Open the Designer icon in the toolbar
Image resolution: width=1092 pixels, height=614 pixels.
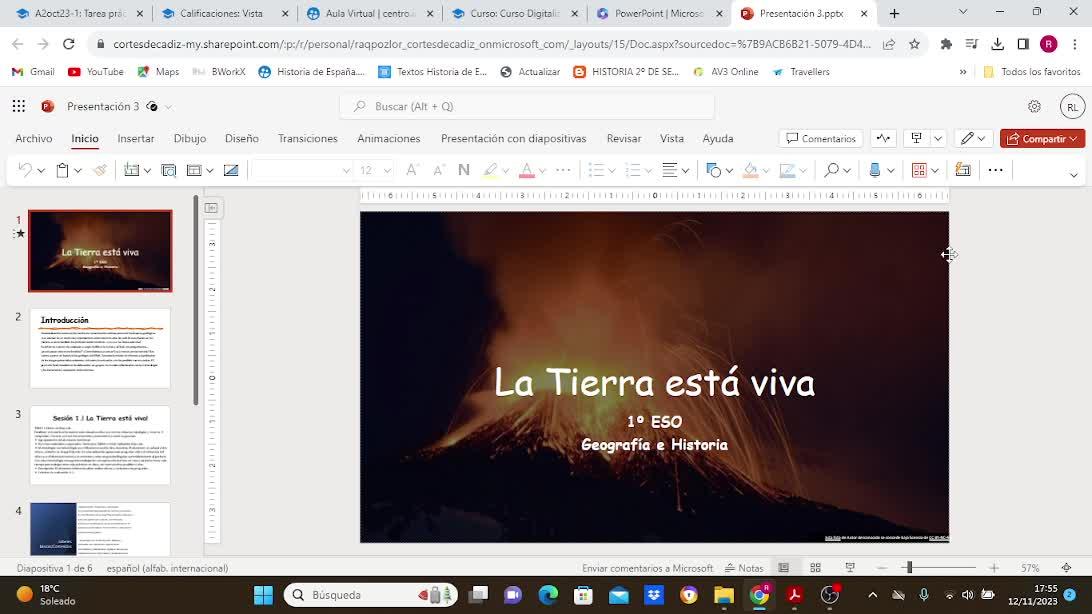click(963, 170)
